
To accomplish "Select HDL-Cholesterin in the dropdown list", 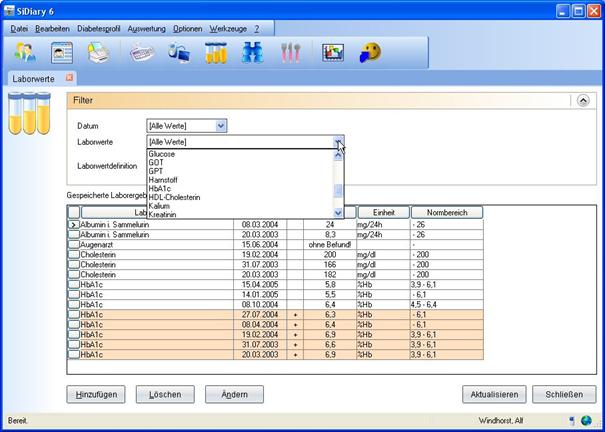I will [240, 197].
